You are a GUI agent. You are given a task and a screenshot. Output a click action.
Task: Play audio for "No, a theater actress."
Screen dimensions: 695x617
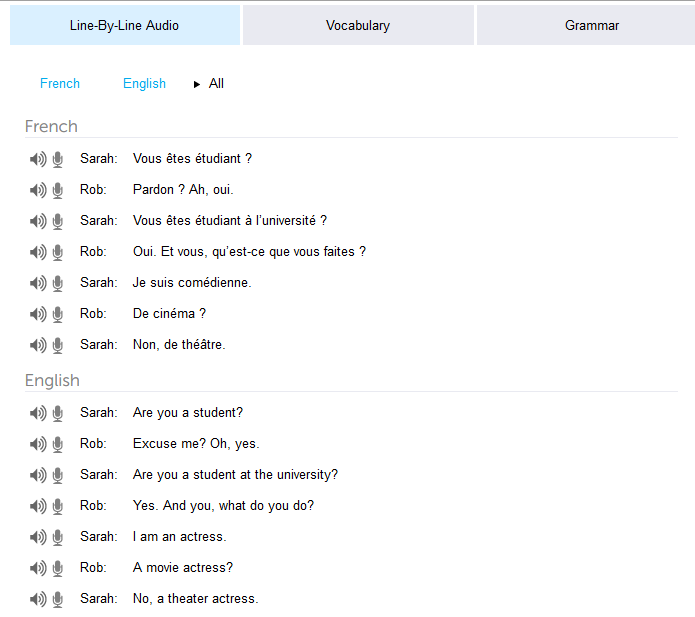tap(38, 599)
